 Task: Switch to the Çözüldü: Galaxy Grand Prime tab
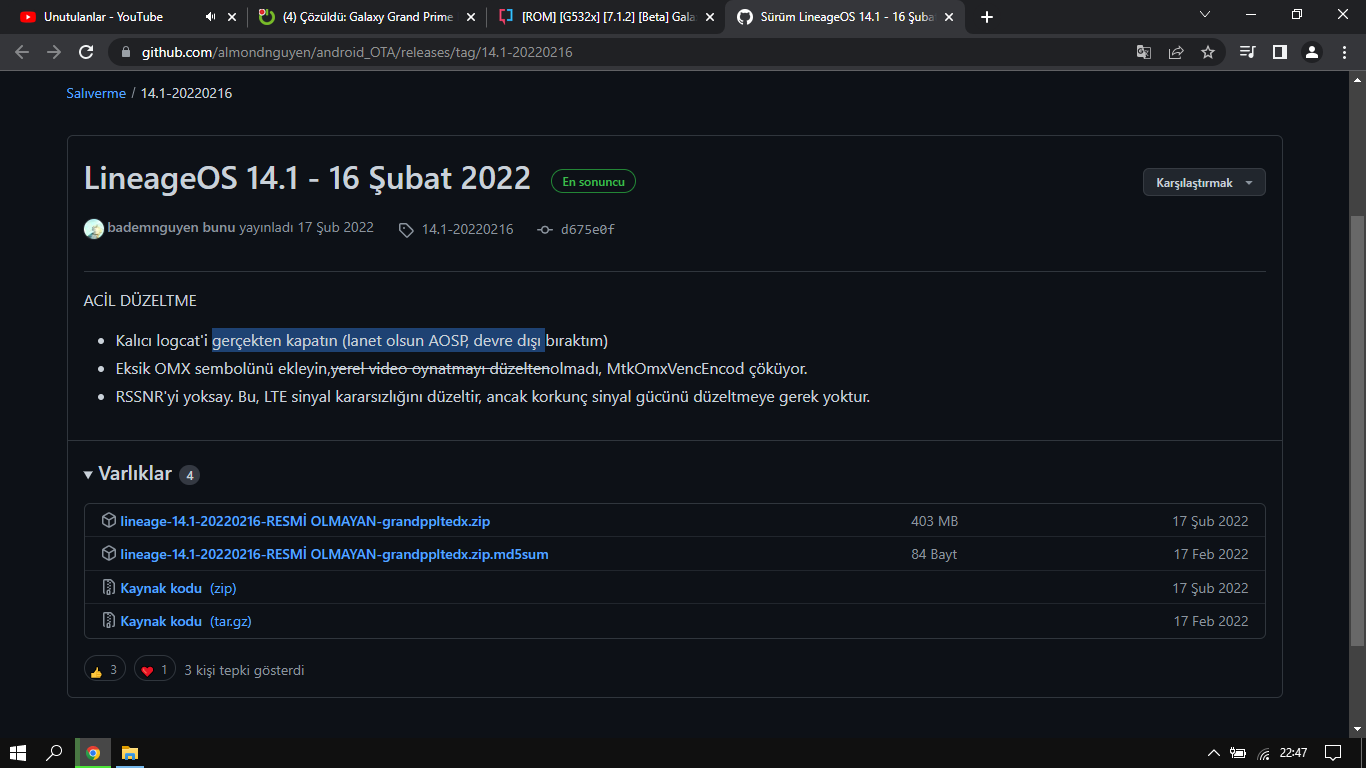pyautogui.click(x=366, y=17)
